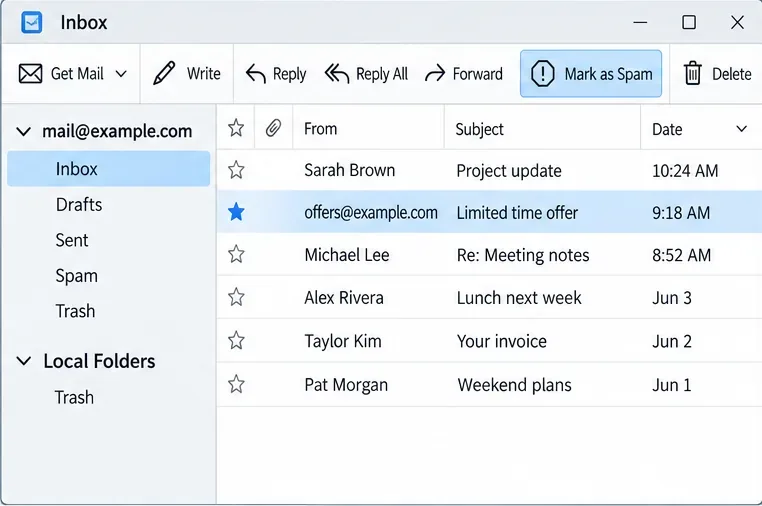Open the Sent folder
Viewport: 762px width, 506px height.
72,240
